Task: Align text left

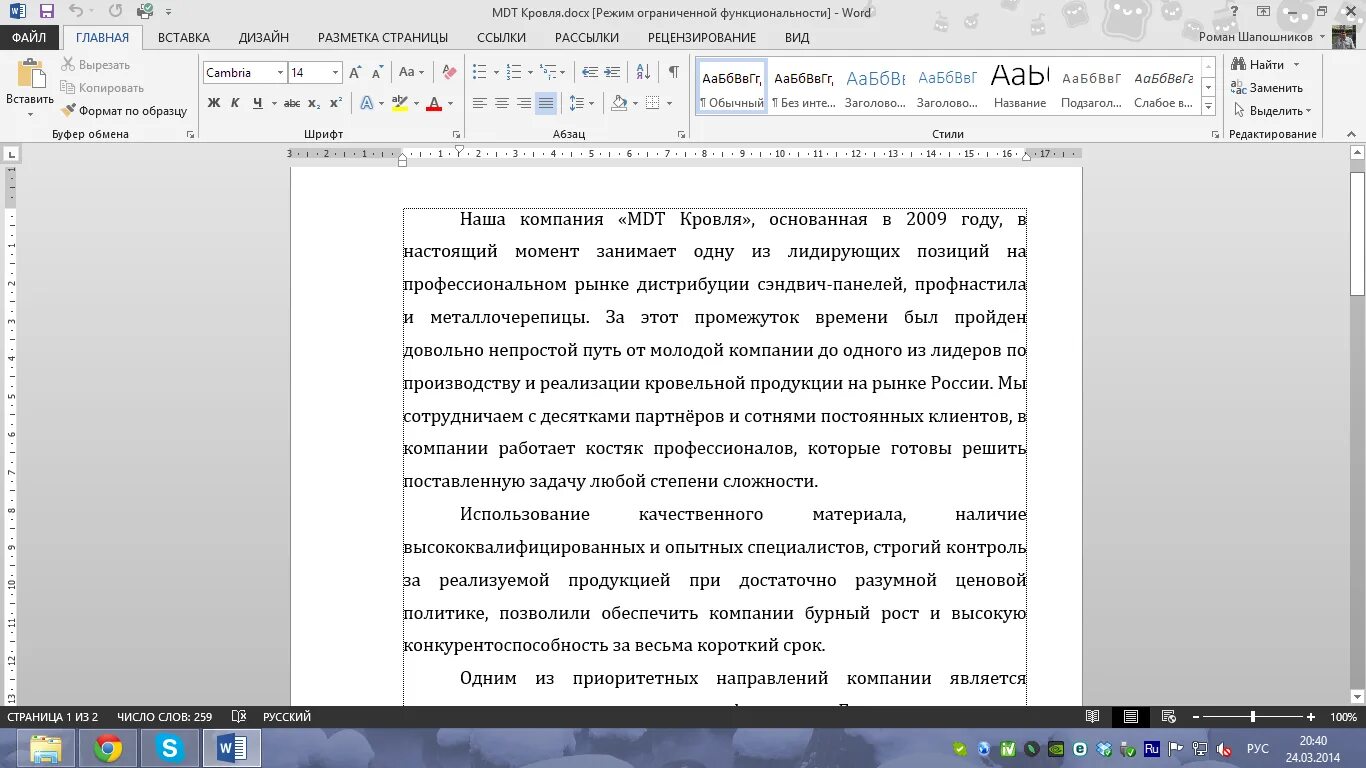Action: pyautogui.click(x=480, y=103)
